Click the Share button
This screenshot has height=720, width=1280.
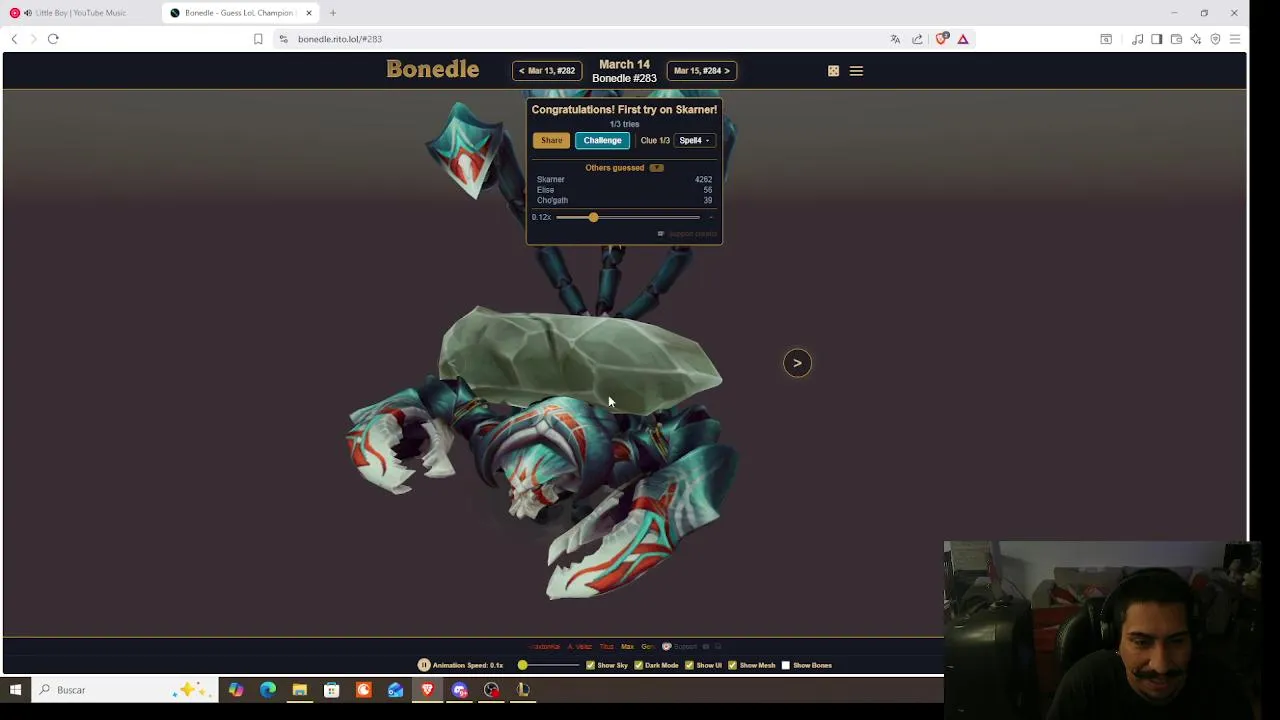551,141
